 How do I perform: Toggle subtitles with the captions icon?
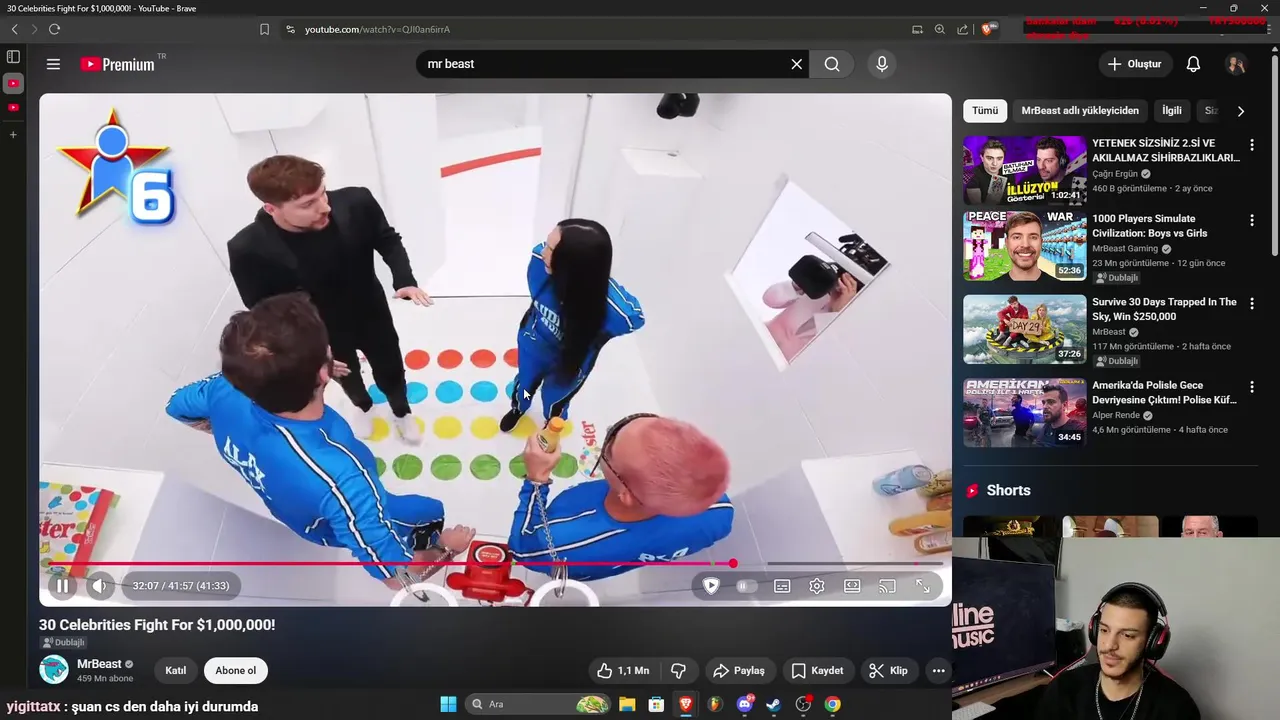782,586
